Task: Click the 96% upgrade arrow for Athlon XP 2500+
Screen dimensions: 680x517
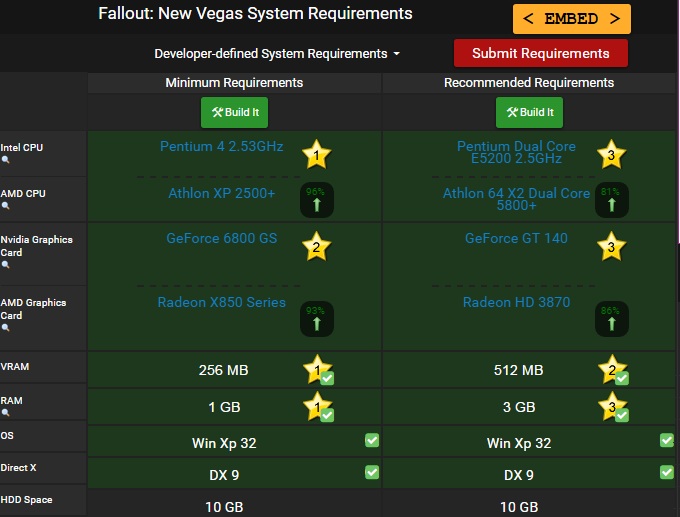Action: click(317, 200)
